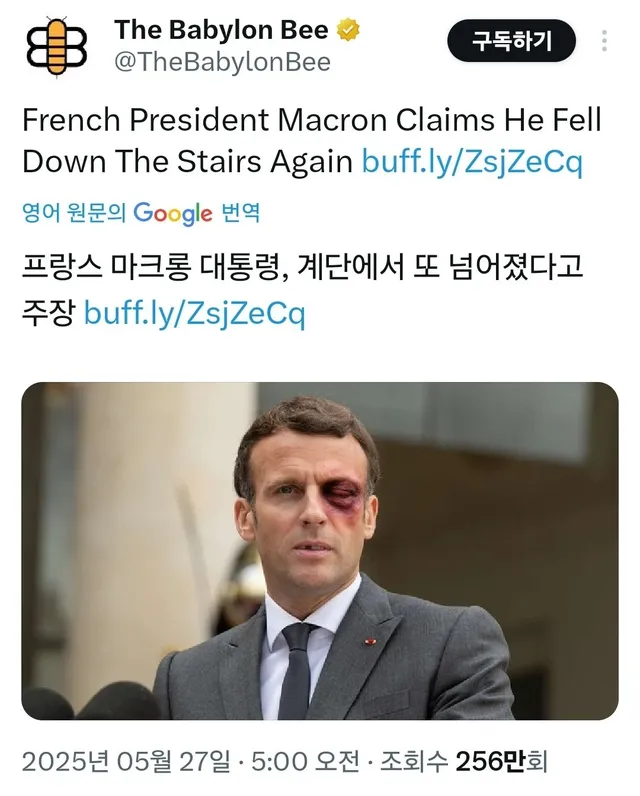Click the Google logo in translation label

coord(172,212)
